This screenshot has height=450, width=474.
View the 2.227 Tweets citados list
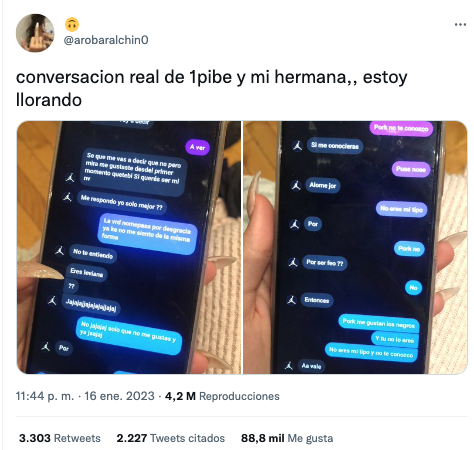click(x=171, y=438)
